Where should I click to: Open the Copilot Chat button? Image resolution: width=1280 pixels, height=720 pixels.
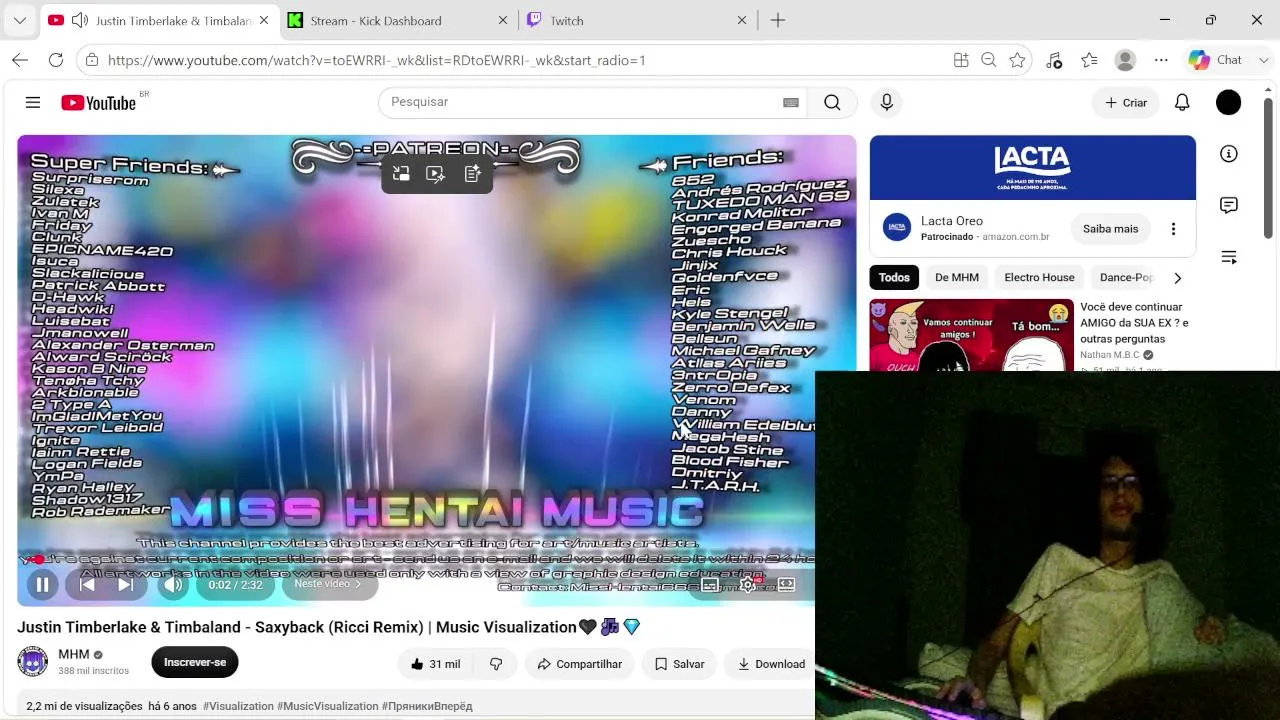[x=1217, y=60]
